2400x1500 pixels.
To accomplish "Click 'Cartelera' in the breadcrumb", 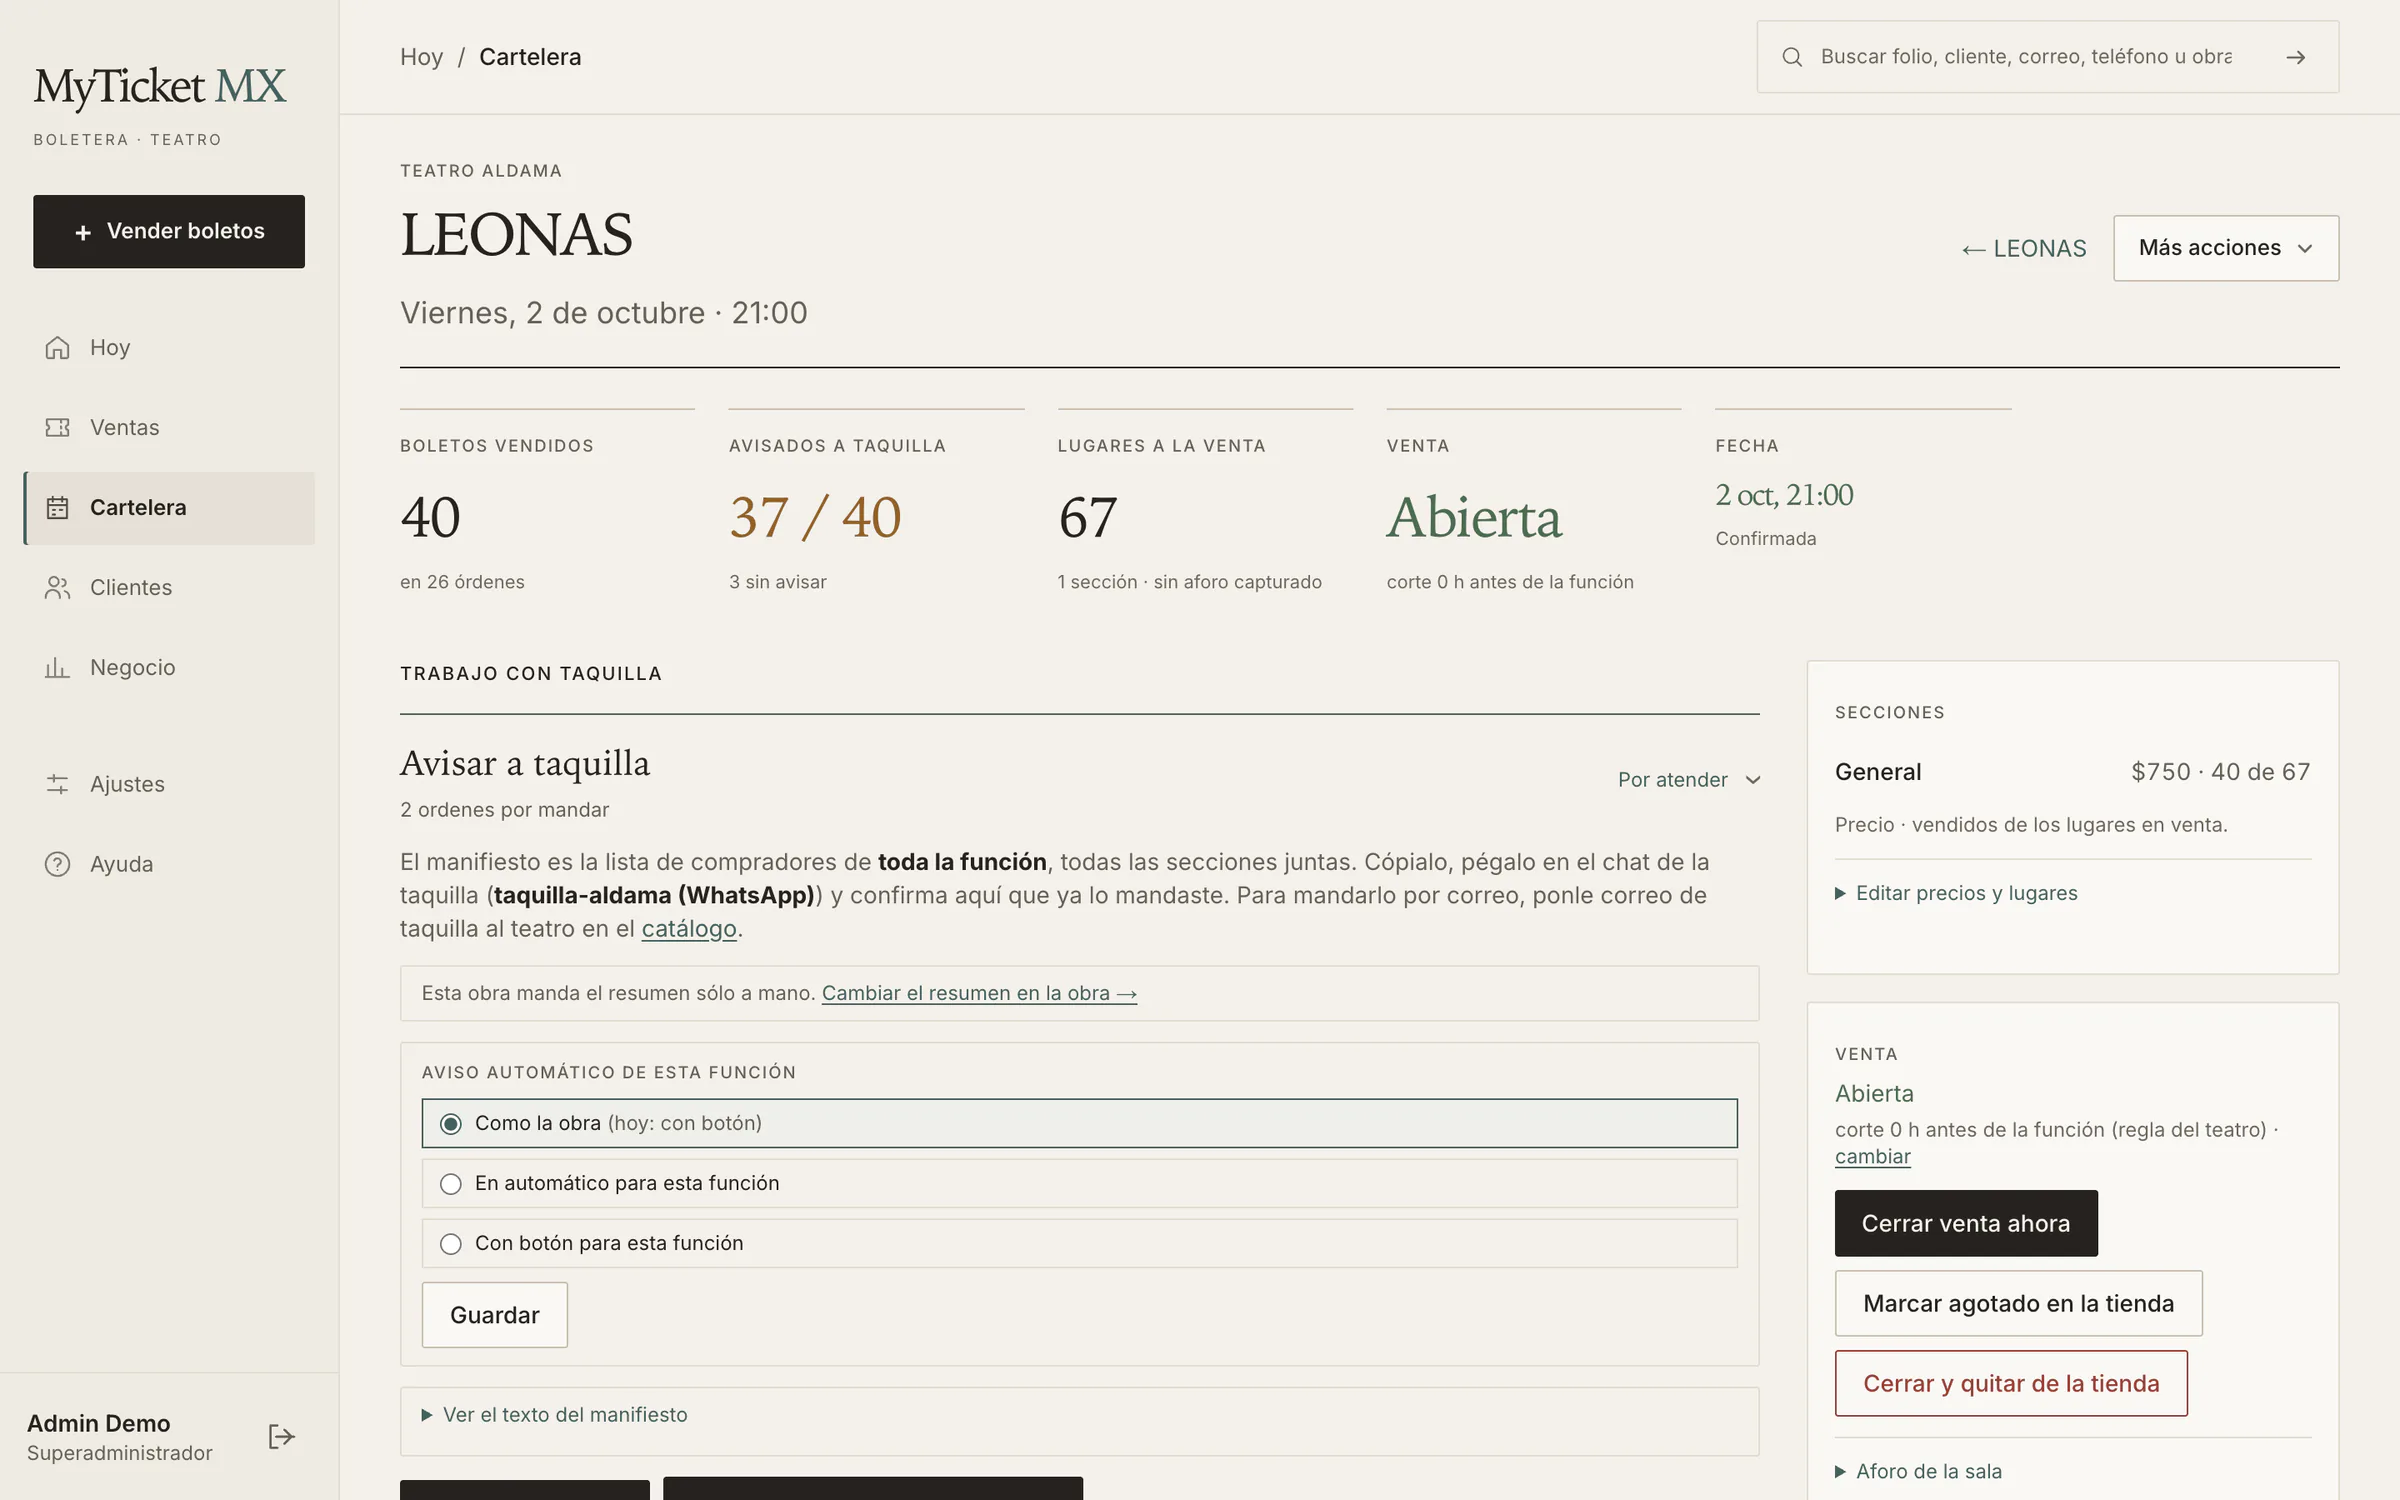I will 530,57.
